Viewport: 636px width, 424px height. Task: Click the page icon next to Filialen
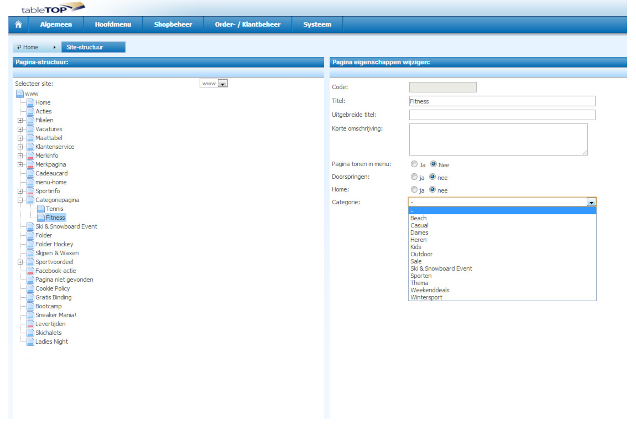point(30,120)
